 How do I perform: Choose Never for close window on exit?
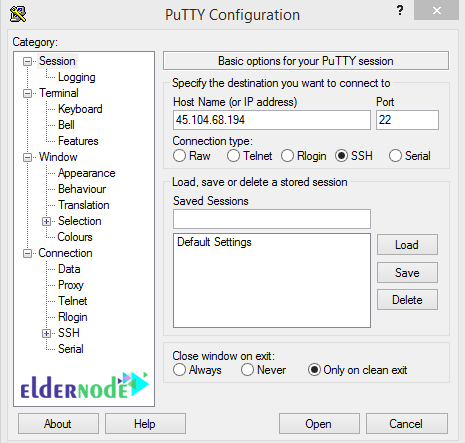[x=247, y=370]
